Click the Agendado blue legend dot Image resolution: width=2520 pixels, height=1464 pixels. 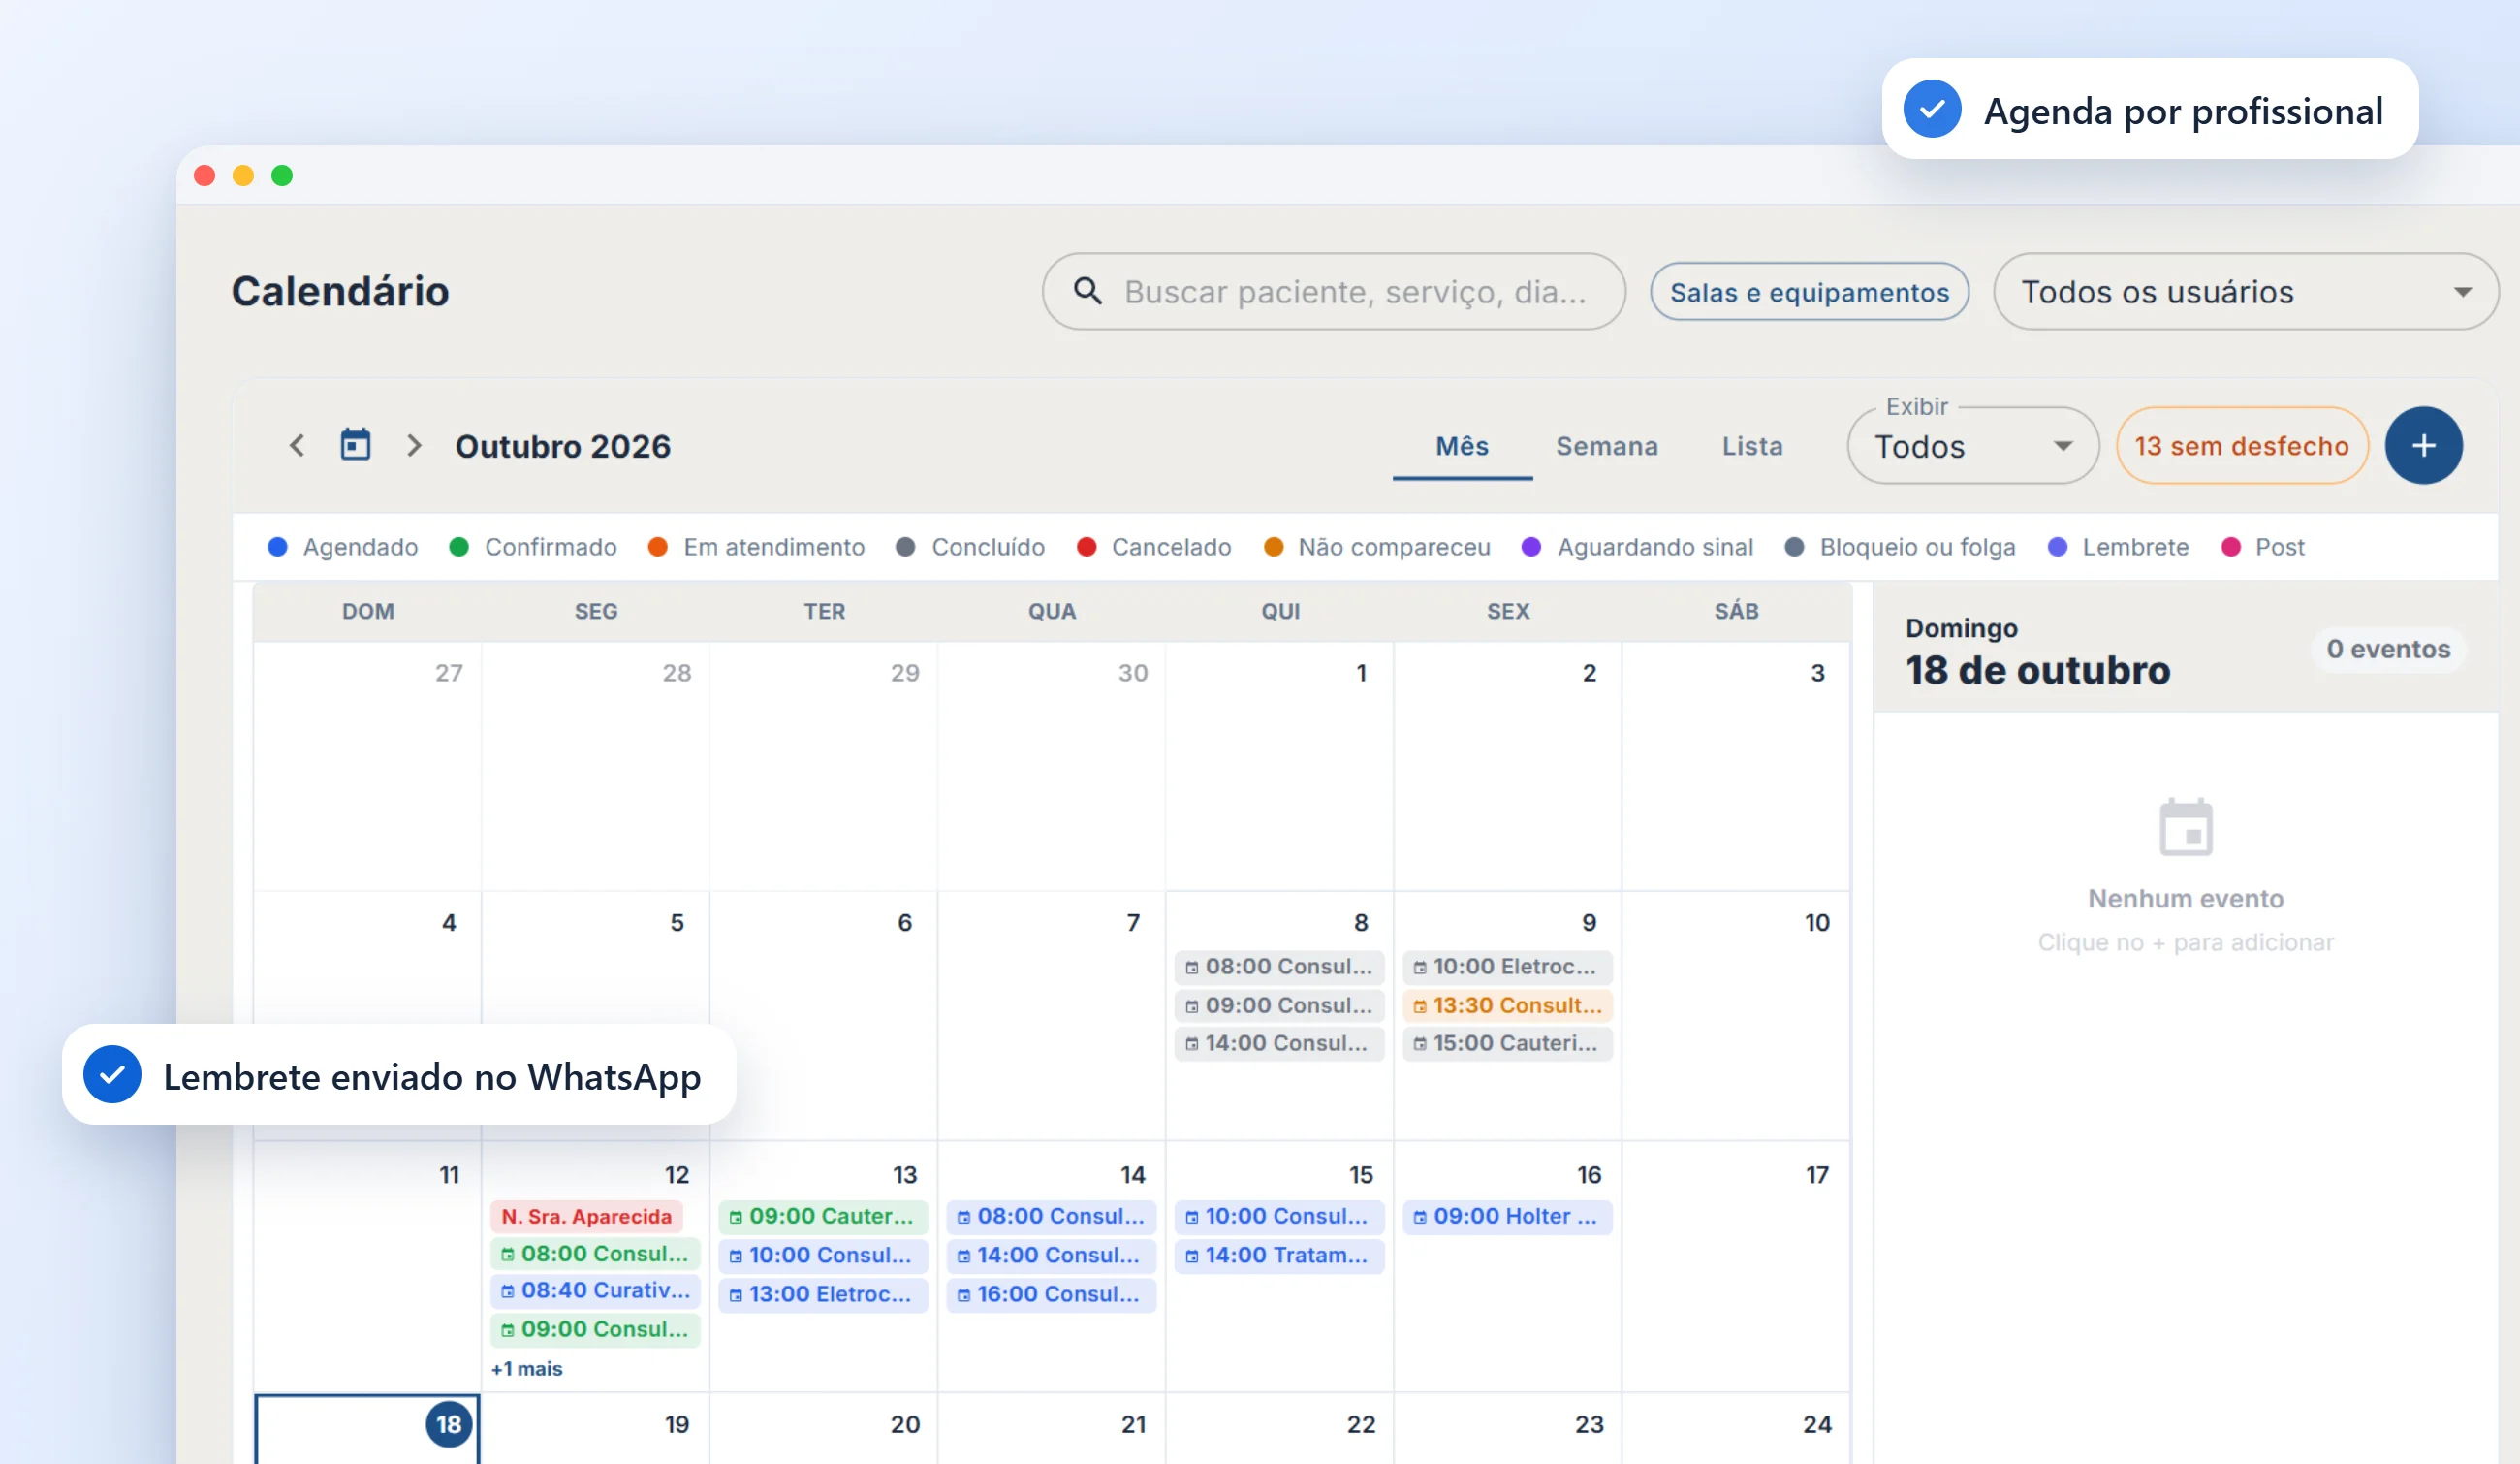[278, 547]
